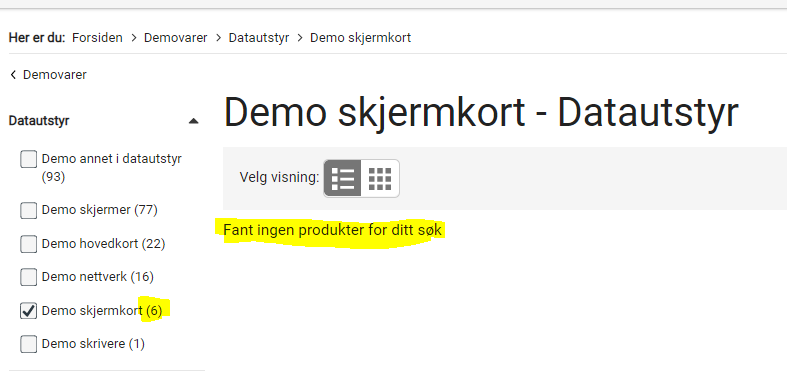Click the back chevron beside Demovarer
This screenshot has height=375, width=787.
(x=13, y=75)
